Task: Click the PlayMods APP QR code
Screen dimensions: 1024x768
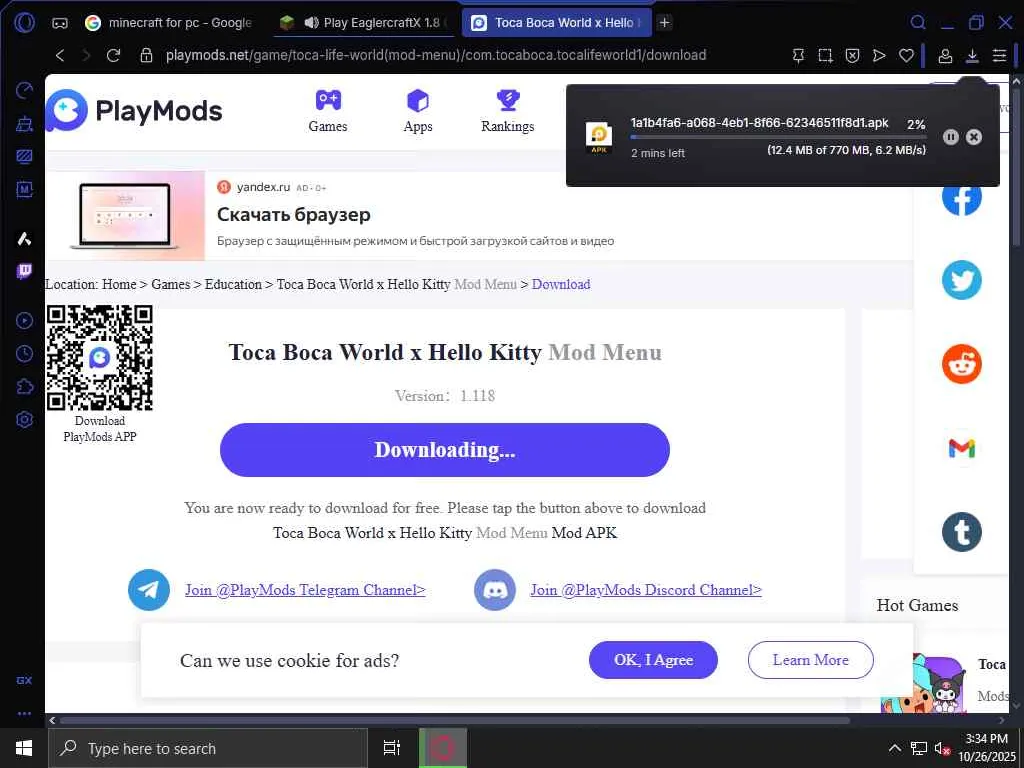Action: [99, 357]
